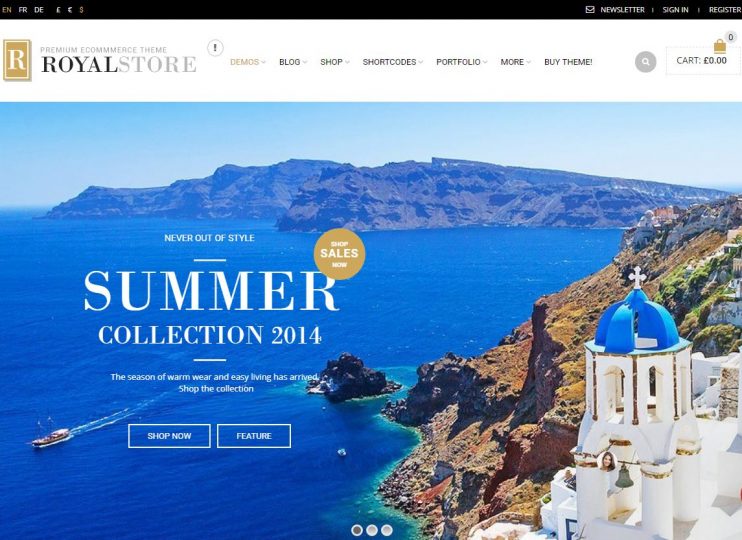Click the newsletter envelope icon
This screenshot has height=540, width=742.
(590, 9)
